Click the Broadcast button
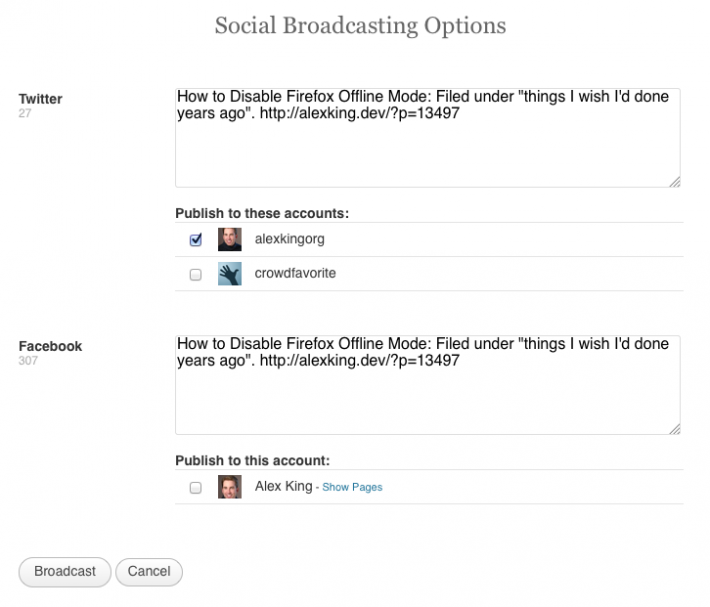710x607 pixels. click(x=65, y=572)
